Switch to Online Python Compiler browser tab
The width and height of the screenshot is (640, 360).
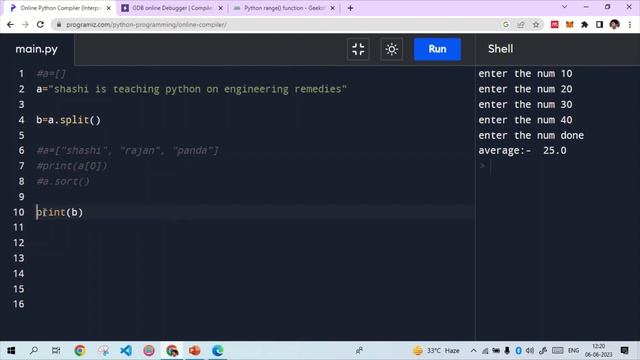click(59, 8)
